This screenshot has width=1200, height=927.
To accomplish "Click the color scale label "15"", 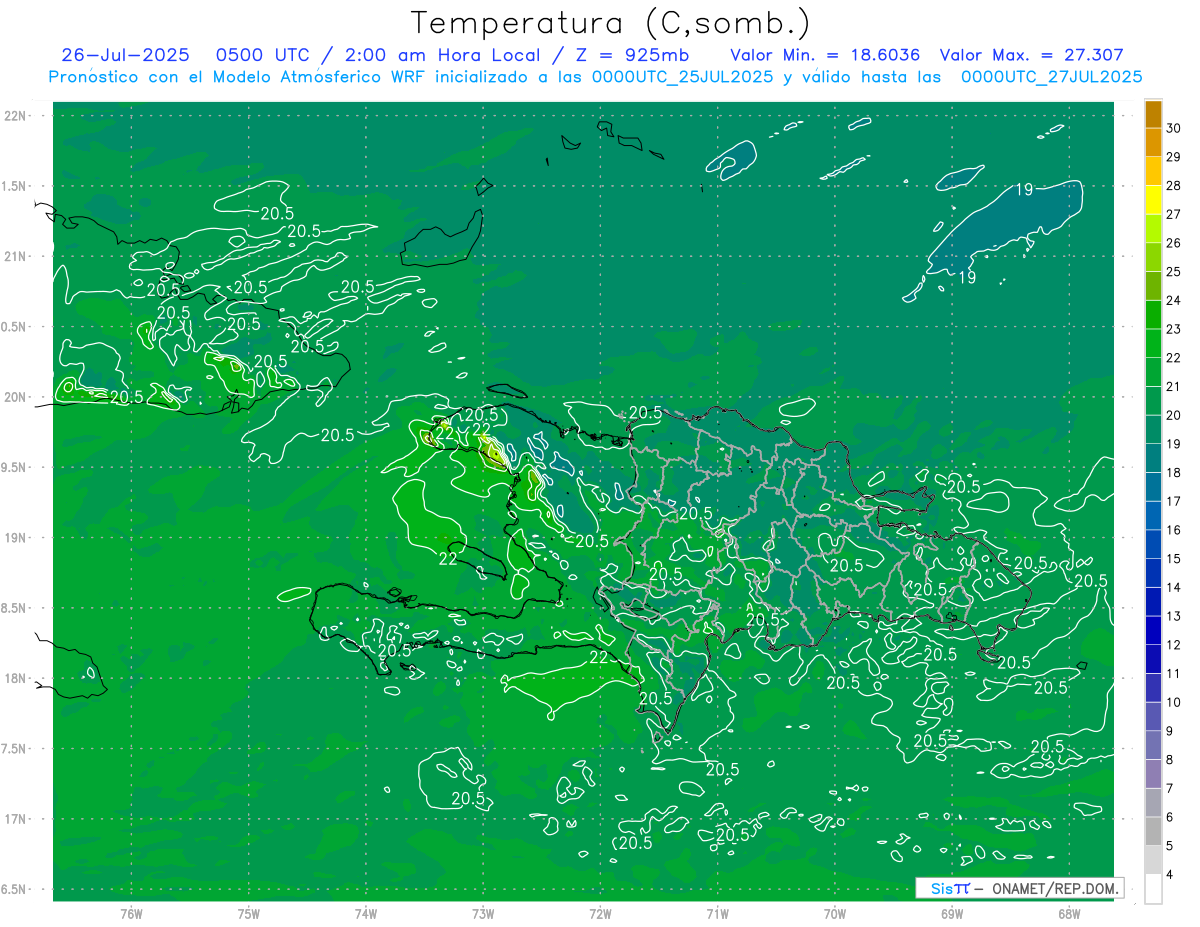I will pos(1174,559).
